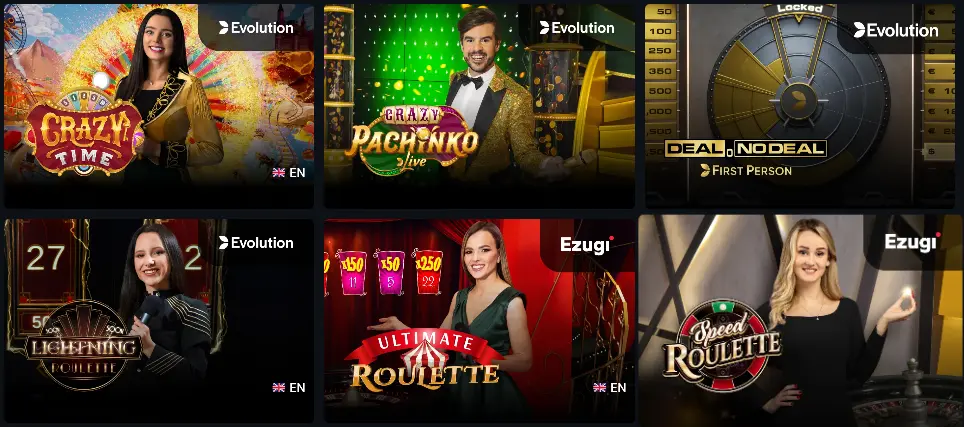The width and height of the screenshot is (964, 427).
Task: Launch Deal or No Deal First Person
Action: [803, 106]
